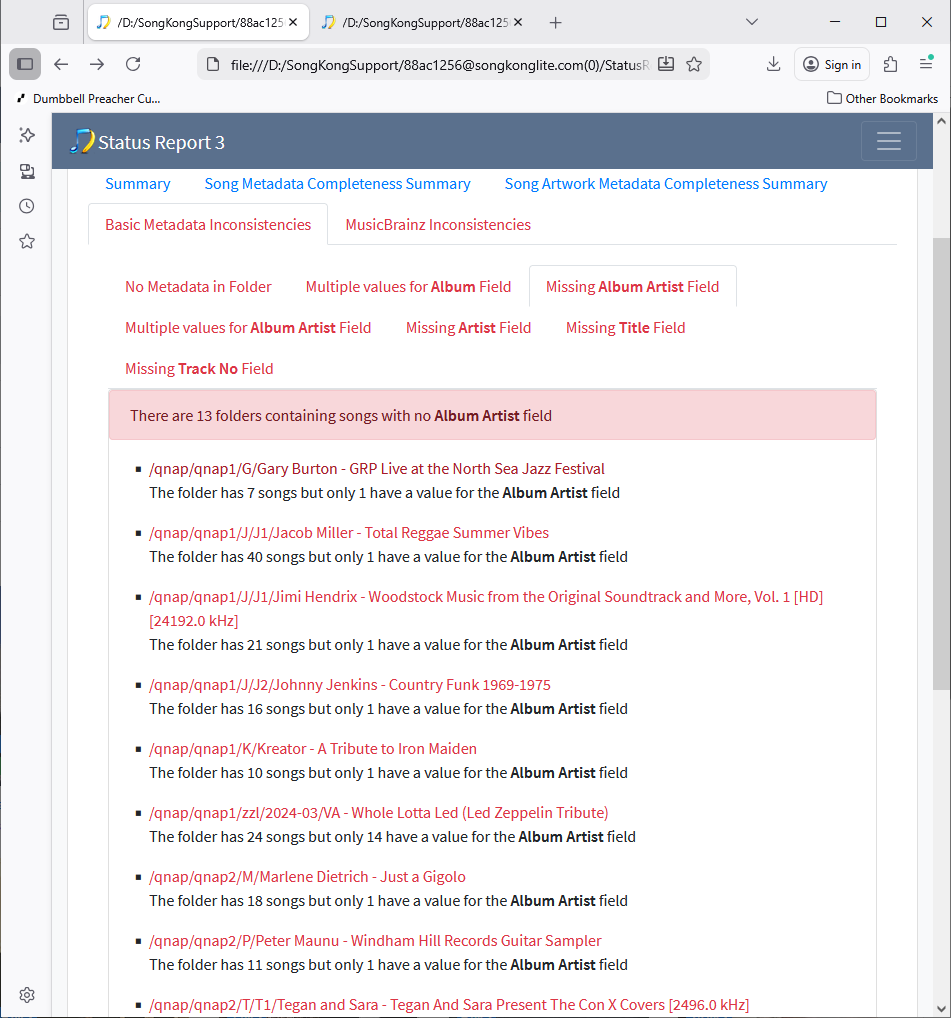Toggle the Status Report hamburger navigation menu
Screen dimensions: 951x1018
888,142
